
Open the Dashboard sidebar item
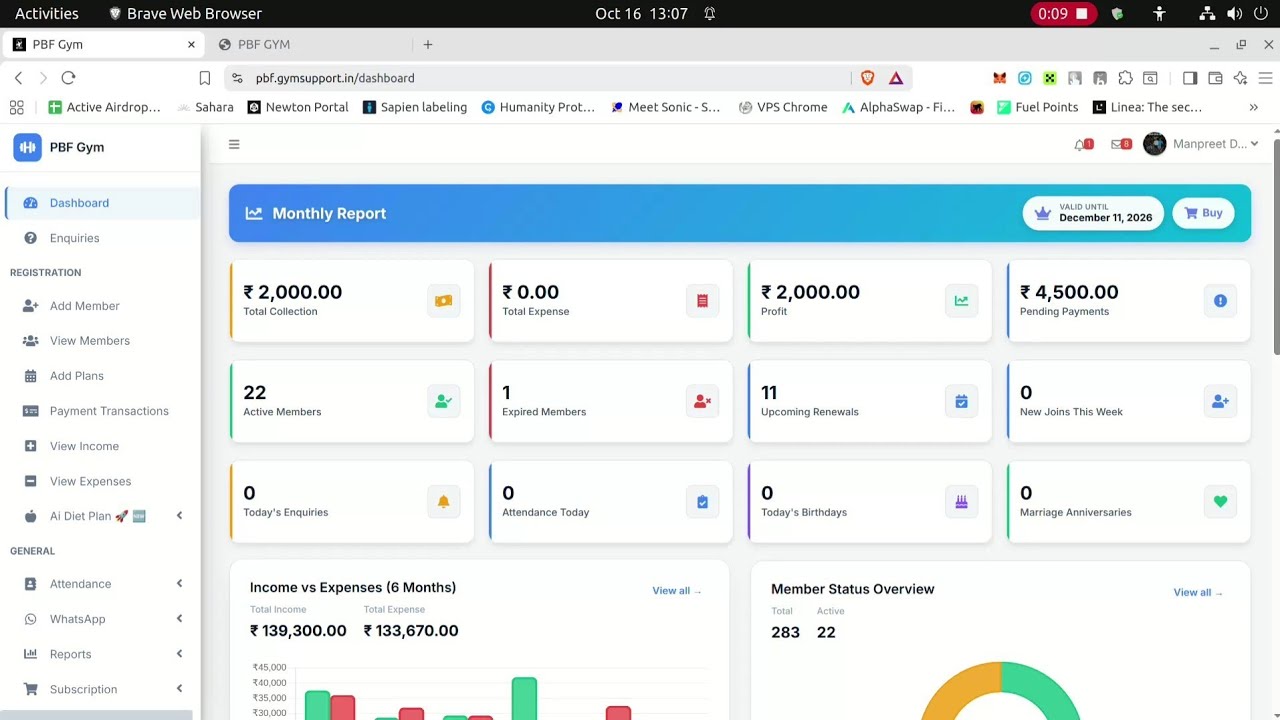pyautogui.click(x=102, y=203)
